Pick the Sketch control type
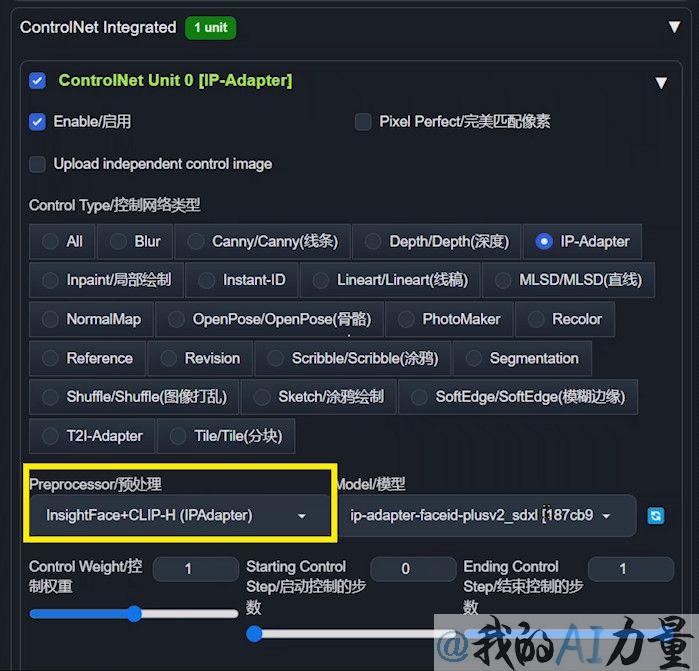The height and width of the screenshot is (671, 699). (318, 397)
